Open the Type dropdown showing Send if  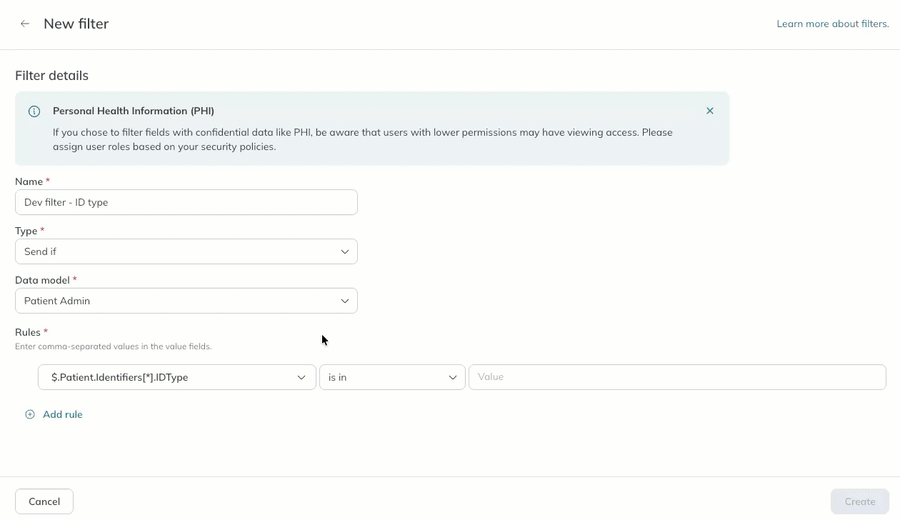(x=186, y=251)
